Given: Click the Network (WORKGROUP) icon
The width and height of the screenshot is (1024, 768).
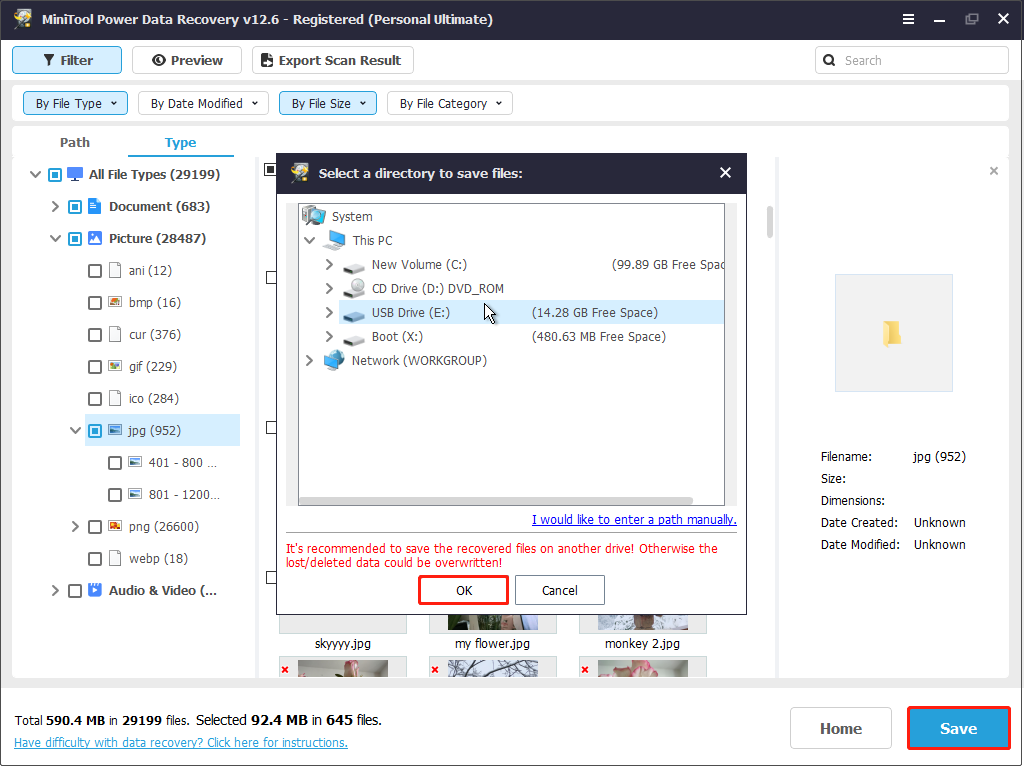Looking at the screenshot, I should pyautogui.click(x=334, y=360).
